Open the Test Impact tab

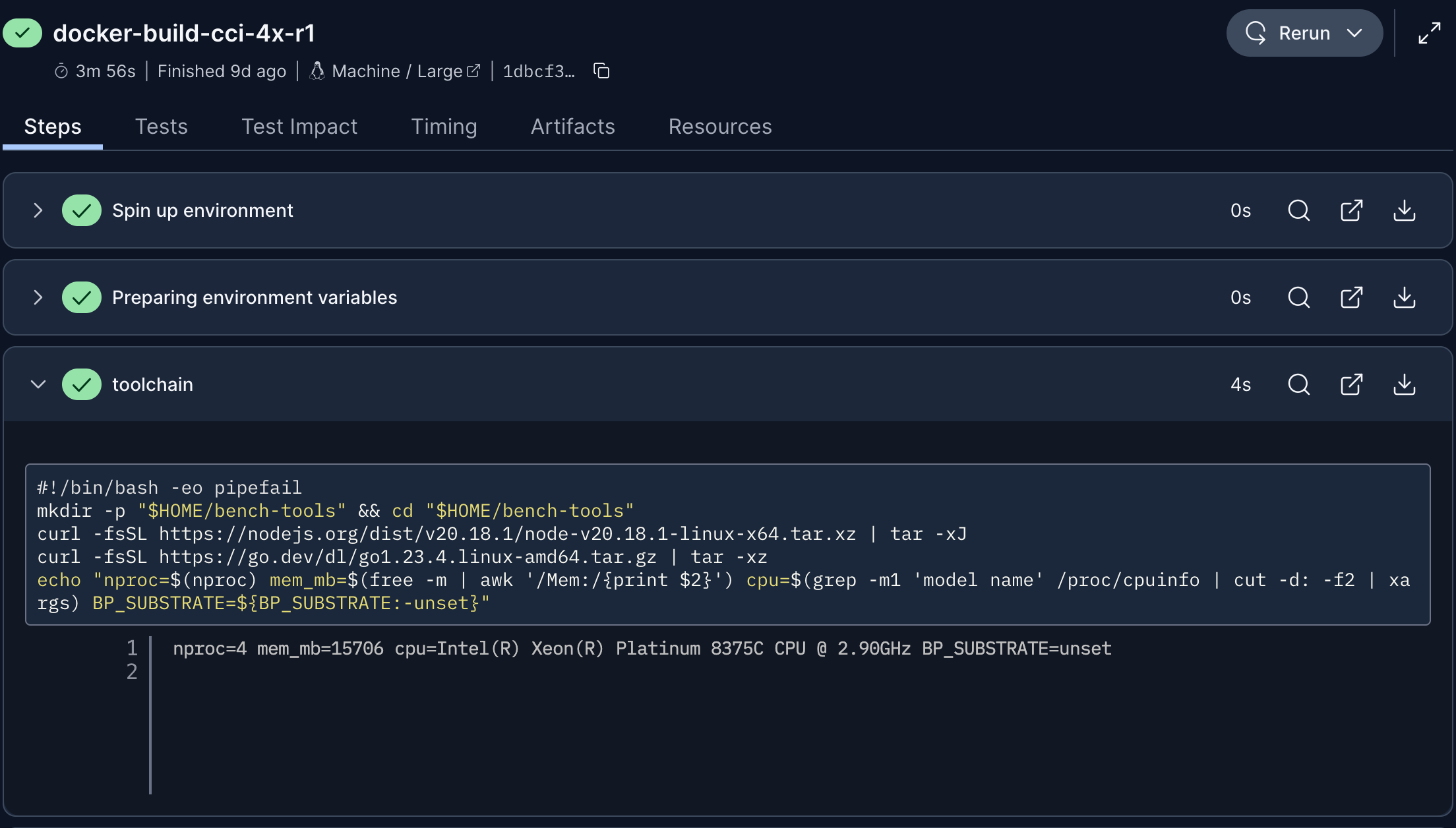pyautogui.click(x=299, y=127)
